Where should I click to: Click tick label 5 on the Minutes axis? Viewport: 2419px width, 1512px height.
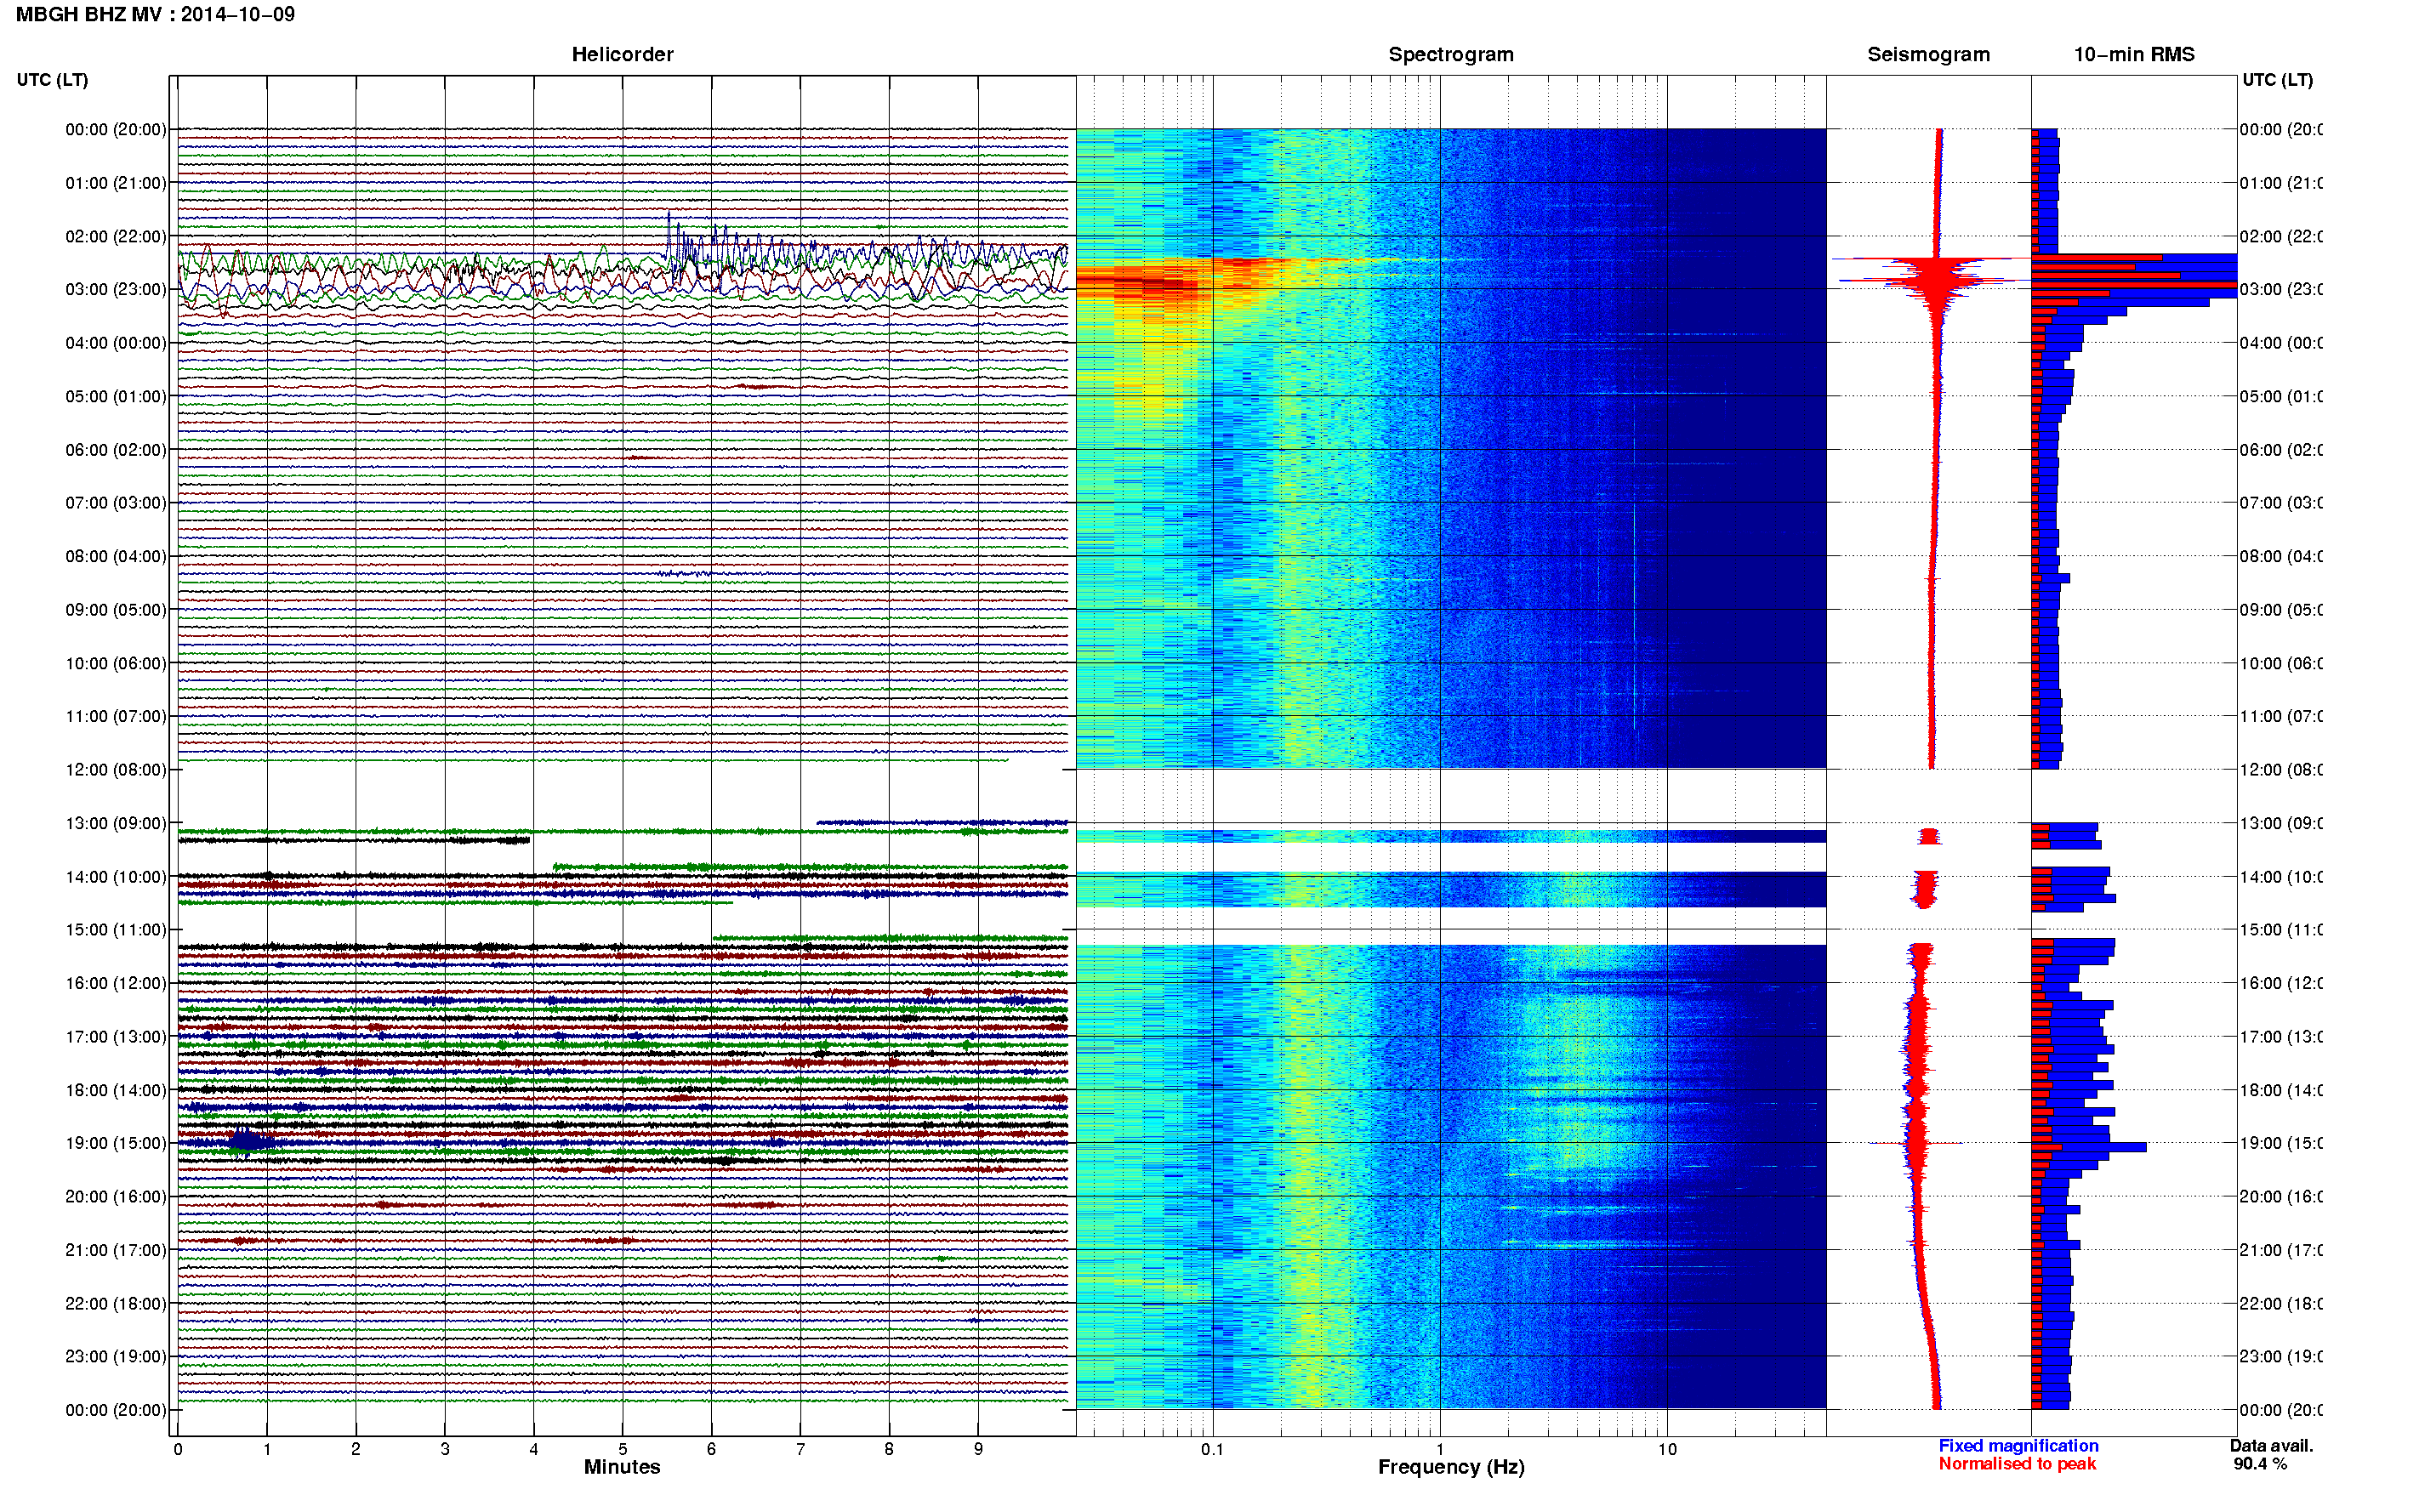tap(623, 1449)
